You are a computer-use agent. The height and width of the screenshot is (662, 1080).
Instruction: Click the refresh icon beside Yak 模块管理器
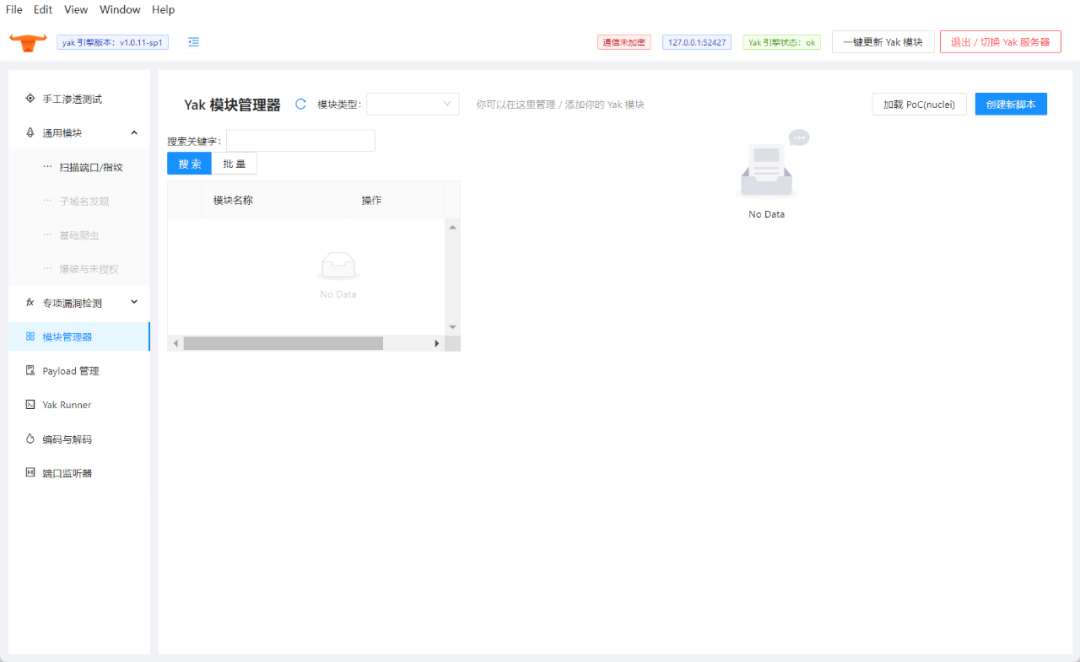click(300, 104)
